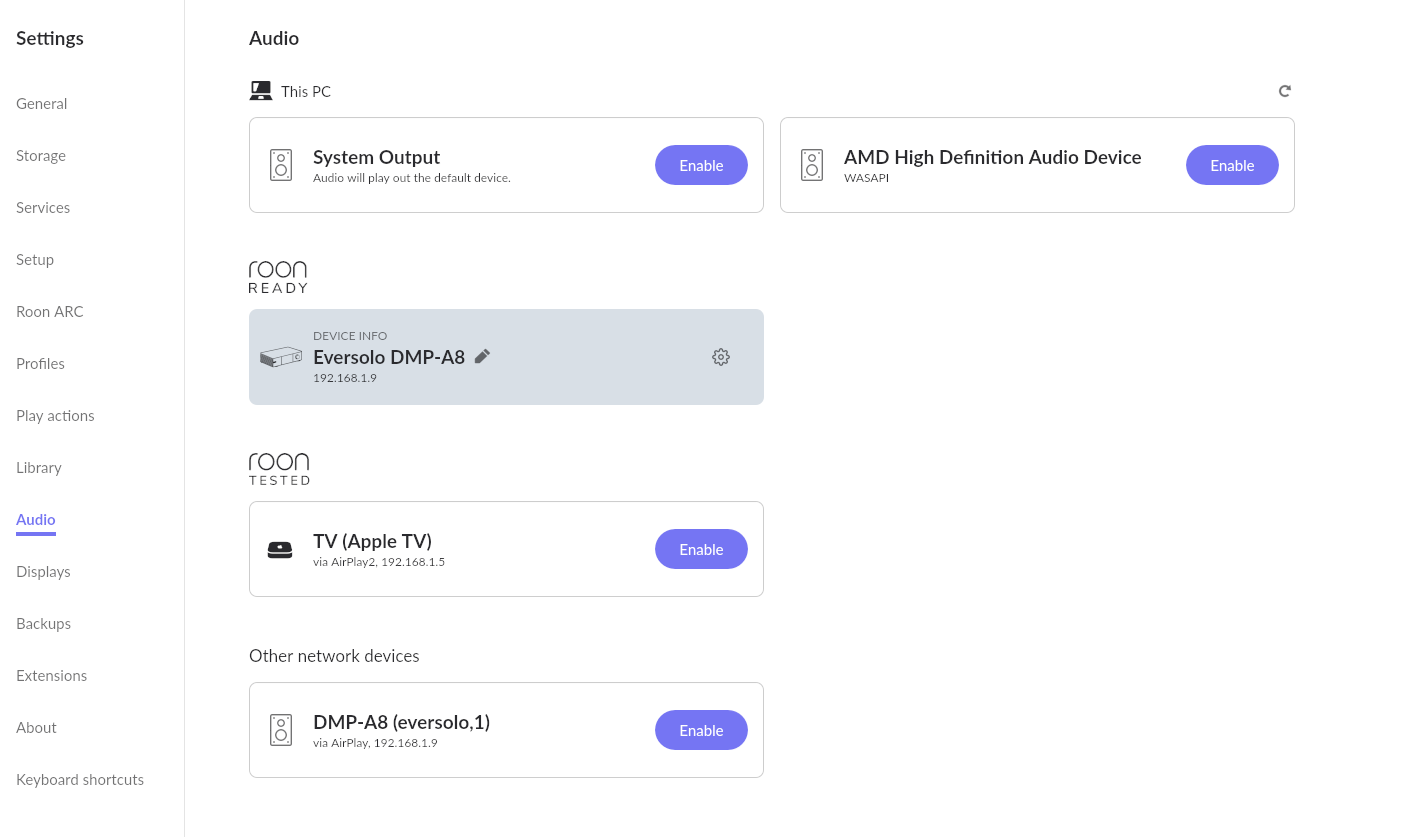This screenshot has width=1402, height=837.
Task: Click the This PC computer icon
Action: point(261,91)
